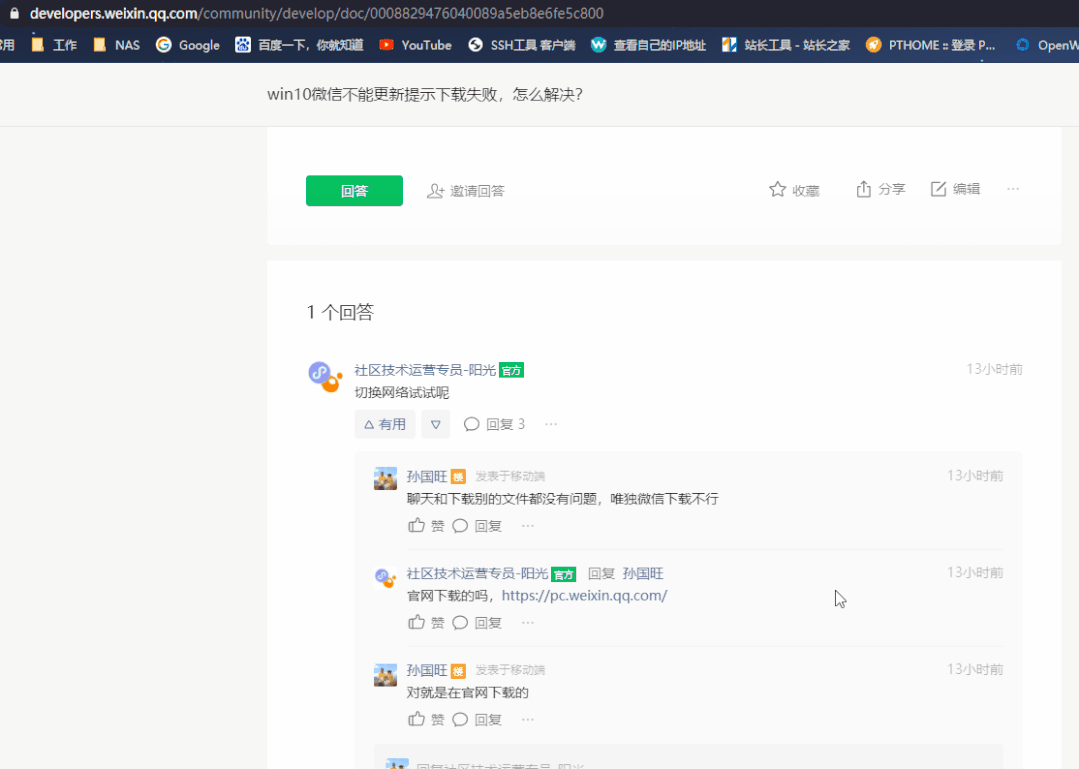1079x769 pixels.
Task: Open the ellipsis menu under the 对就是在官网下载的 comment
Action: coord(528,720)
